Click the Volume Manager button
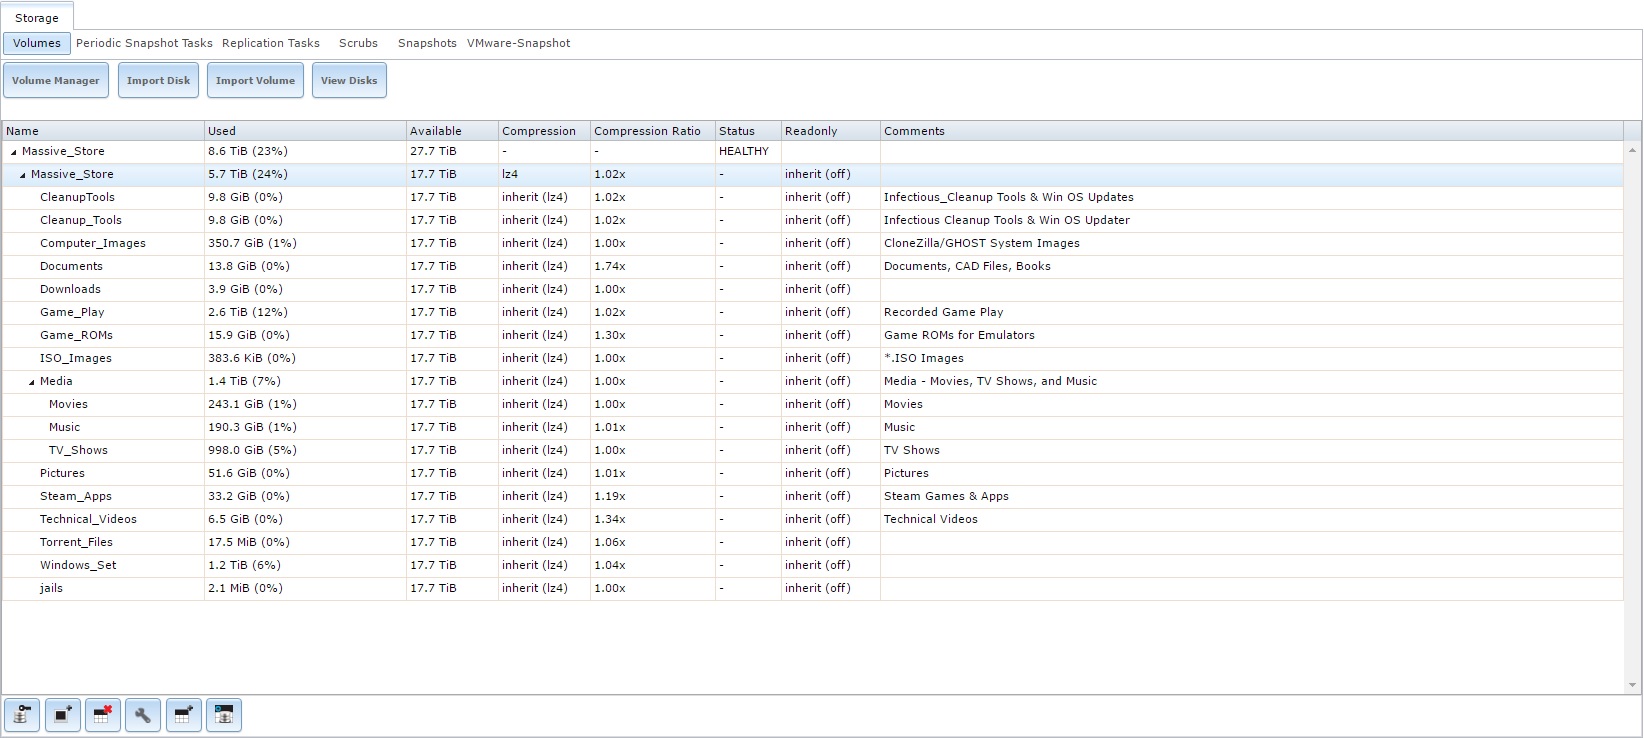The width and height of the screenshot is (1644, 738). (56, 80)
